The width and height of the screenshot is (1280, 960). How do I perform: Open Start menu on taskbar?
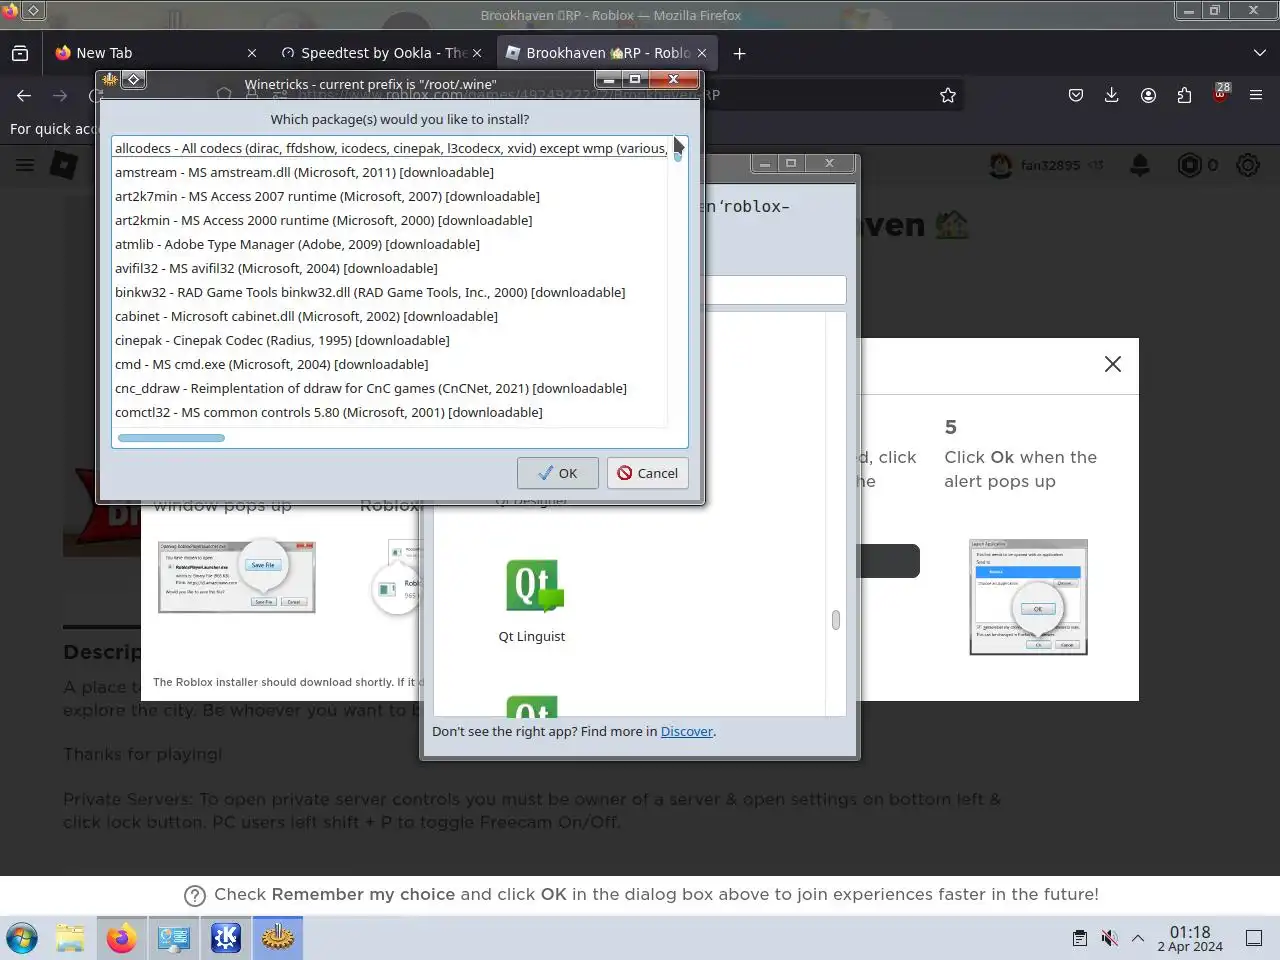pyautogui.click(x=22, y=938)
